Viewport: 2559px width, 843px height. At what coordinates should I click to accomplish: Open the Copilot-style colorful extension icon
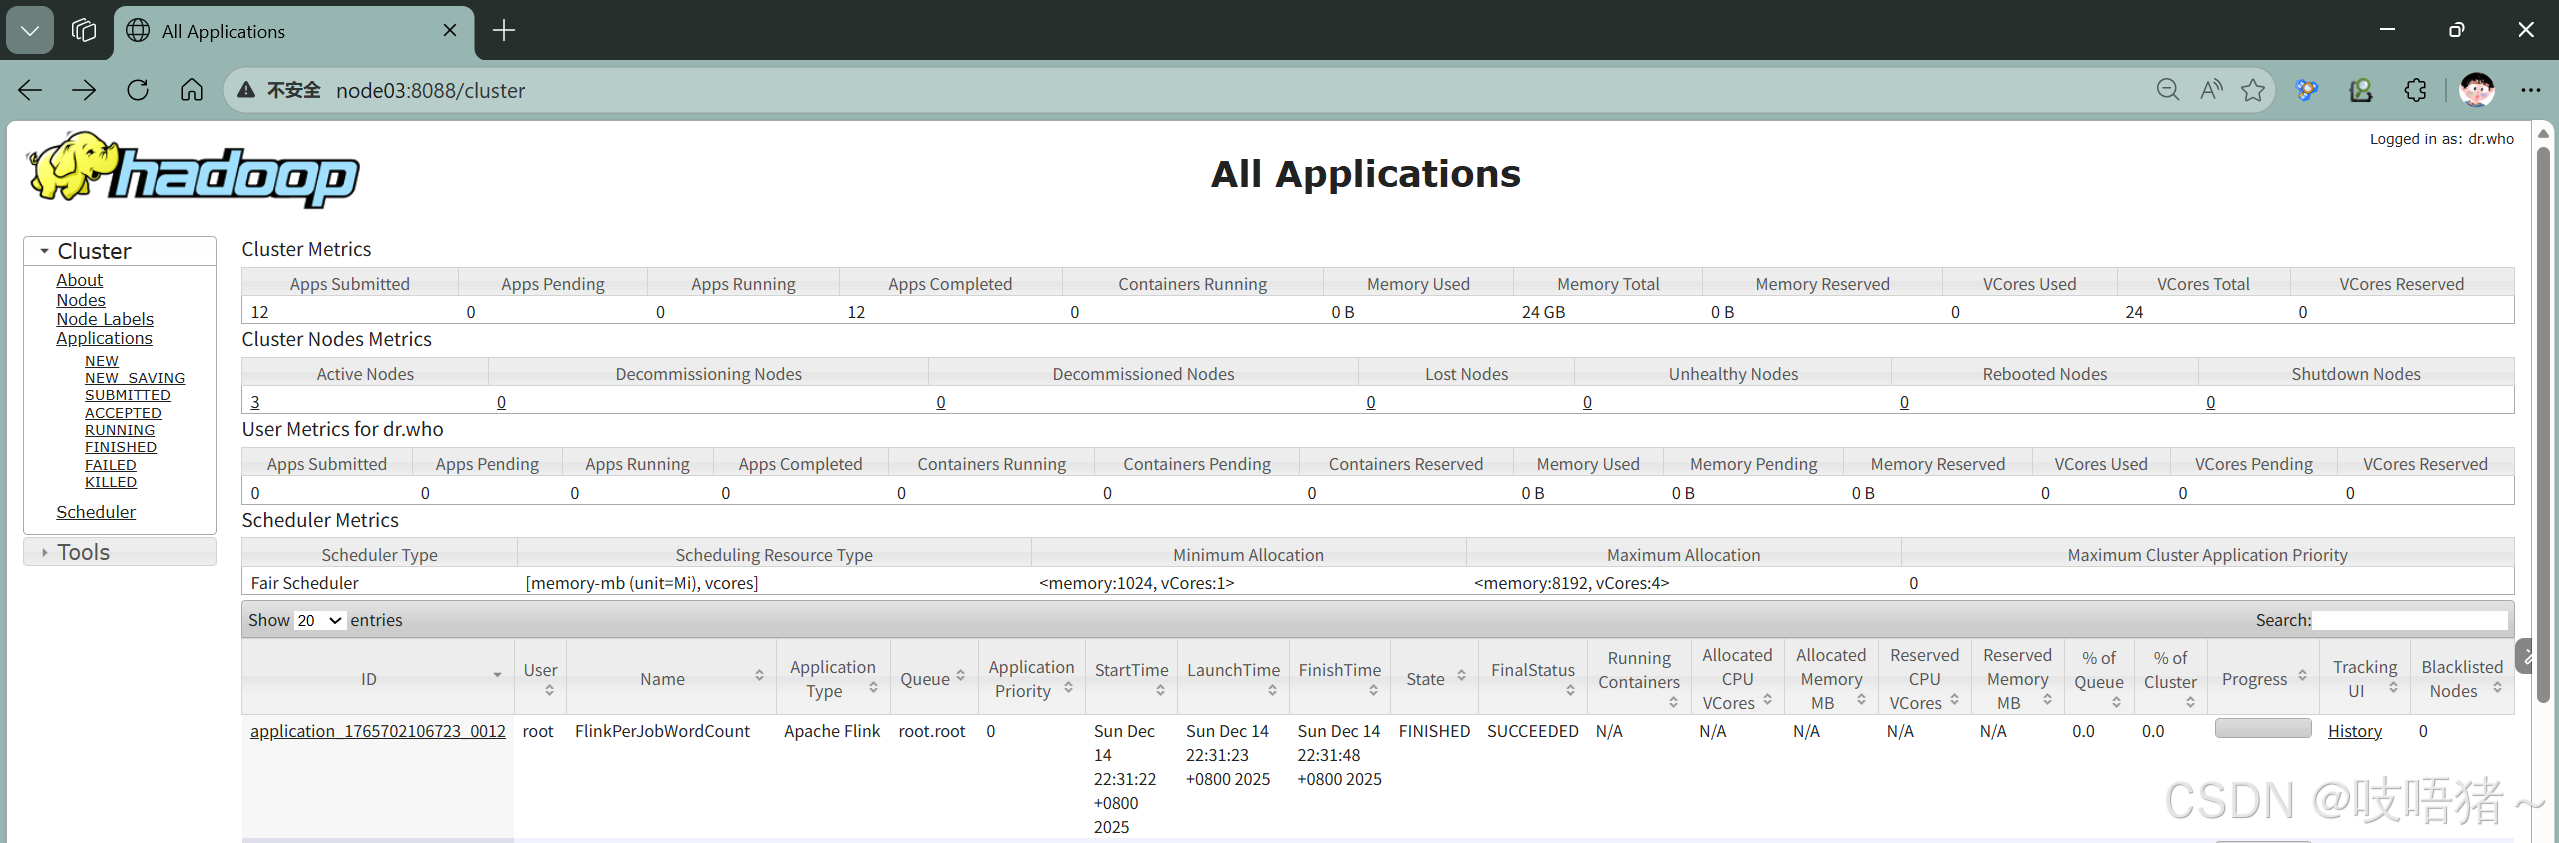tap(2307, 90)
